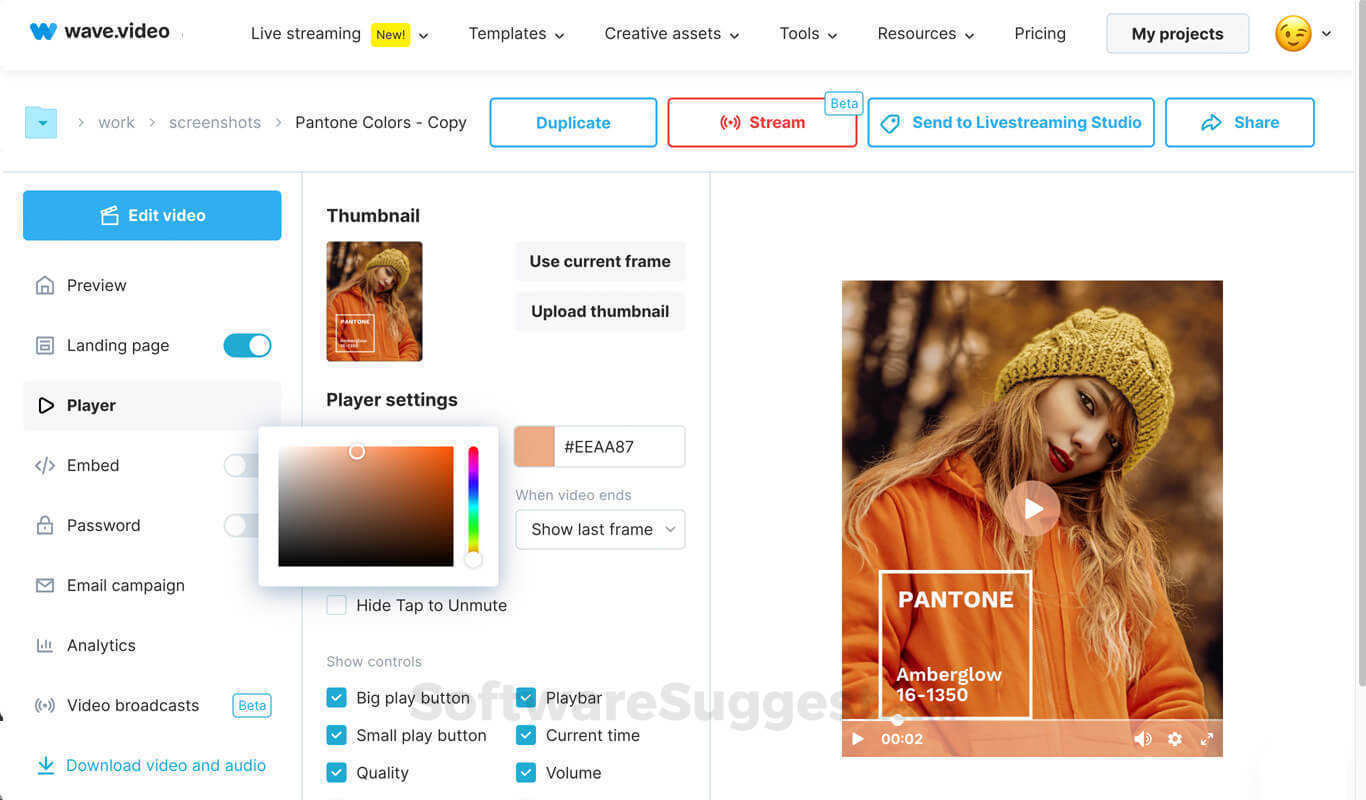This screenshot has width=1366, height=800.
Task: Open the Show last frame dropdown
Action: (600, 529)
